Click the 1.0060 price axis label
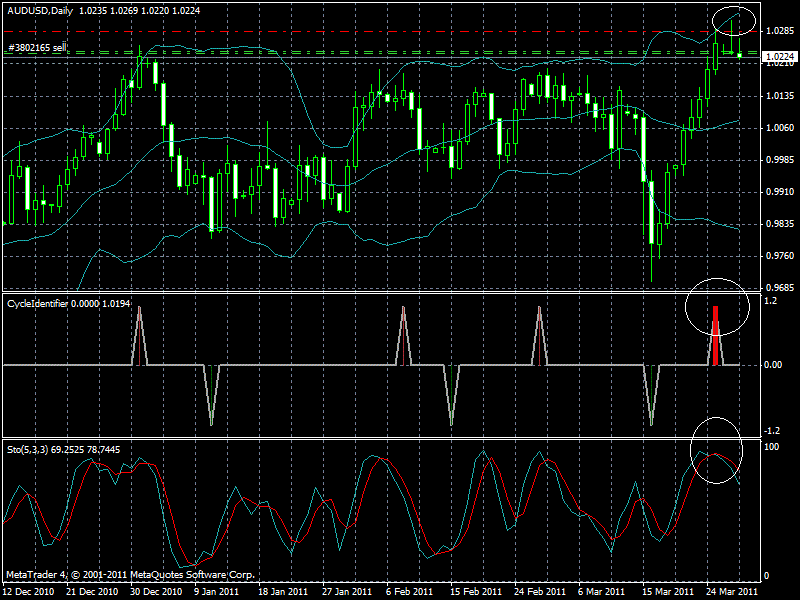Viewport: 800px width, 600px height. pyautogui.click(x=780, y=128)
